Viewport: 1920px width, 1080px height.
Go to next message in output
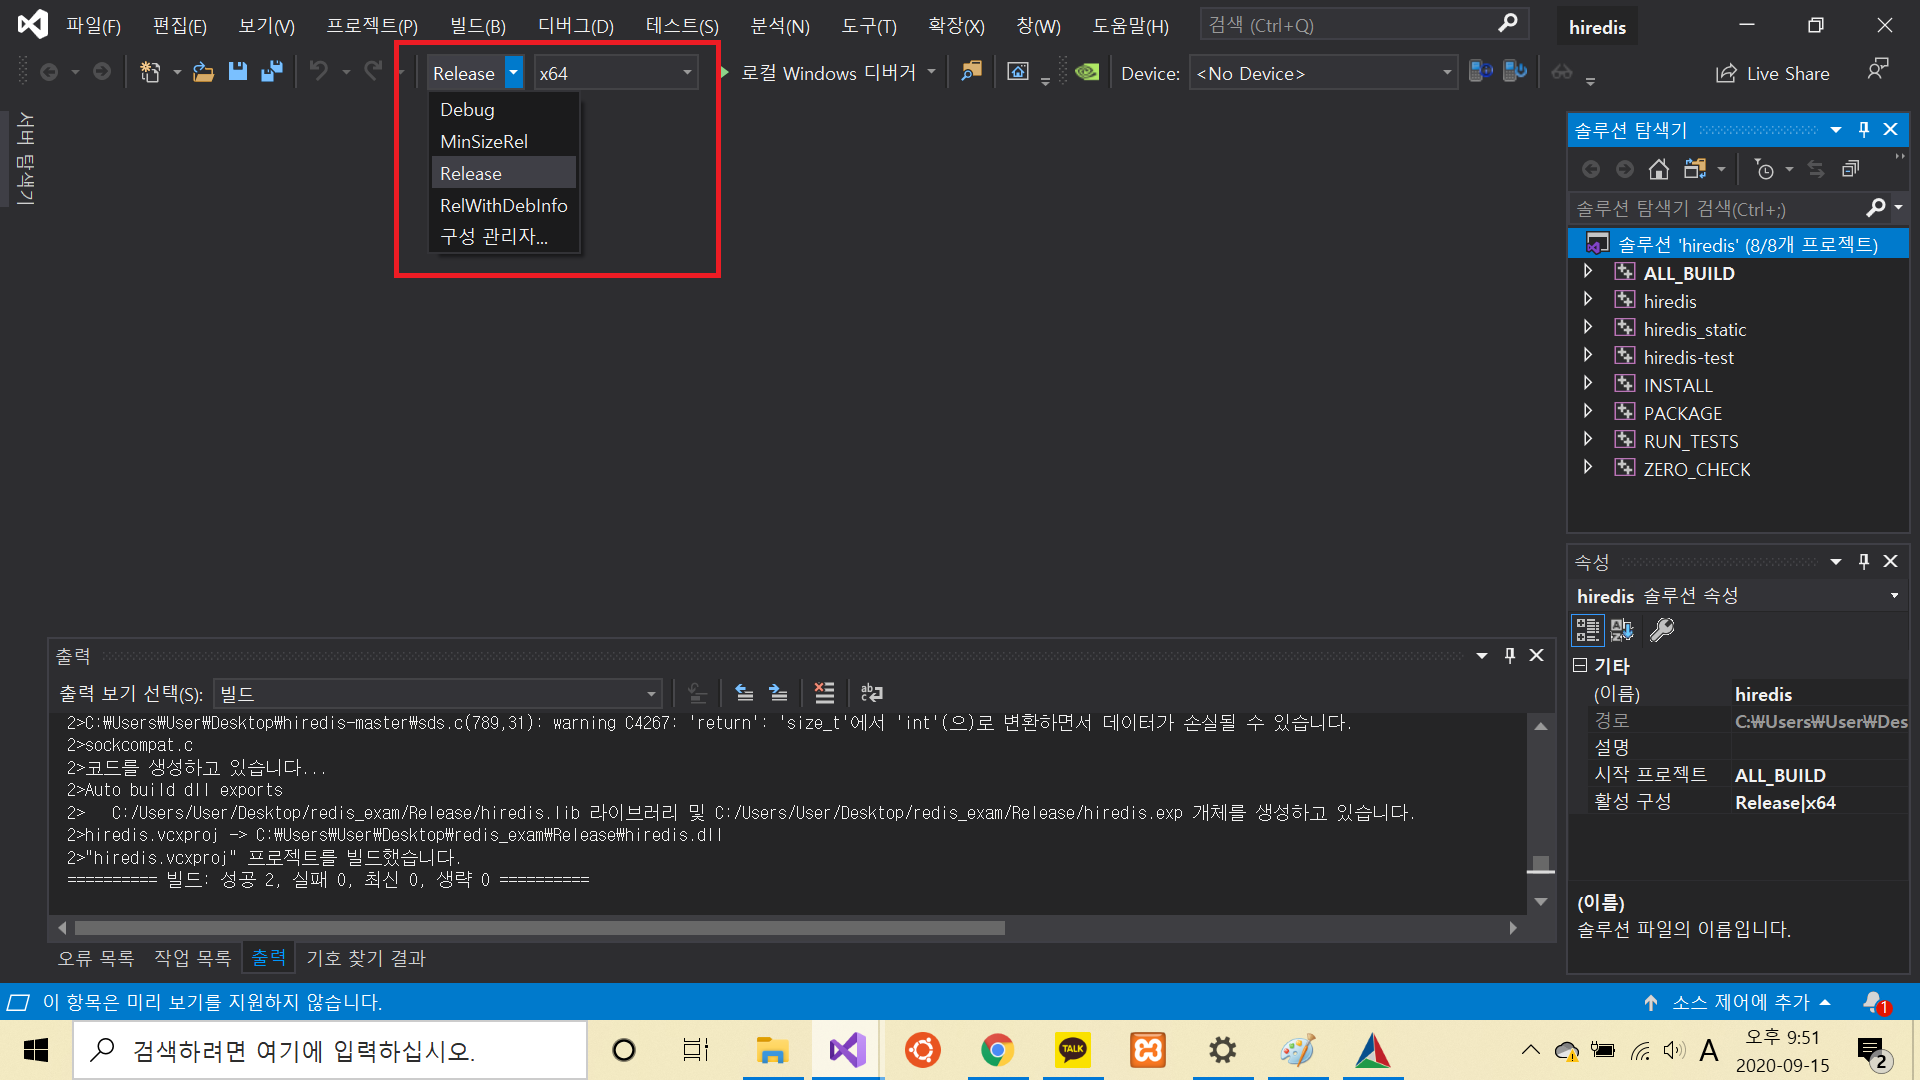[778, 692]
